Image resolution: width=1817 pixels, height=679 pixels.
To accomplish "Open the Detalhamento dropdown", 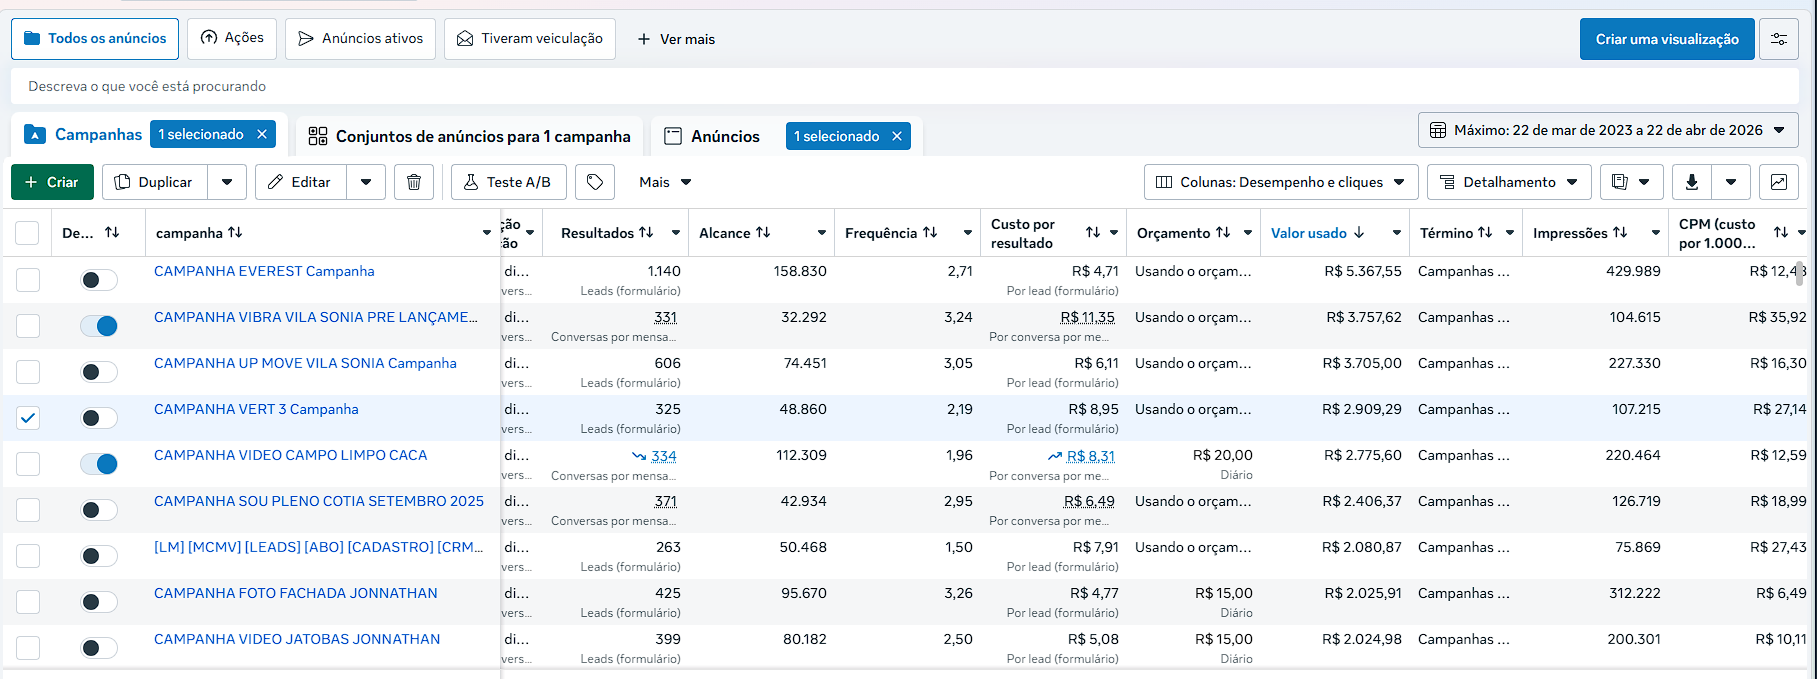I will click(1510, 182).
